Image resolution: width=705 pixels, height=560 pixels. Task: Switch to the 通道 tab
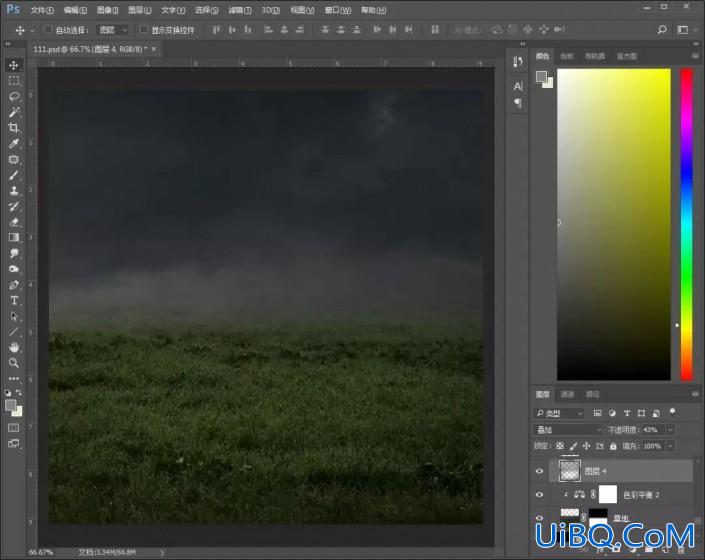[x=567, y=394]
